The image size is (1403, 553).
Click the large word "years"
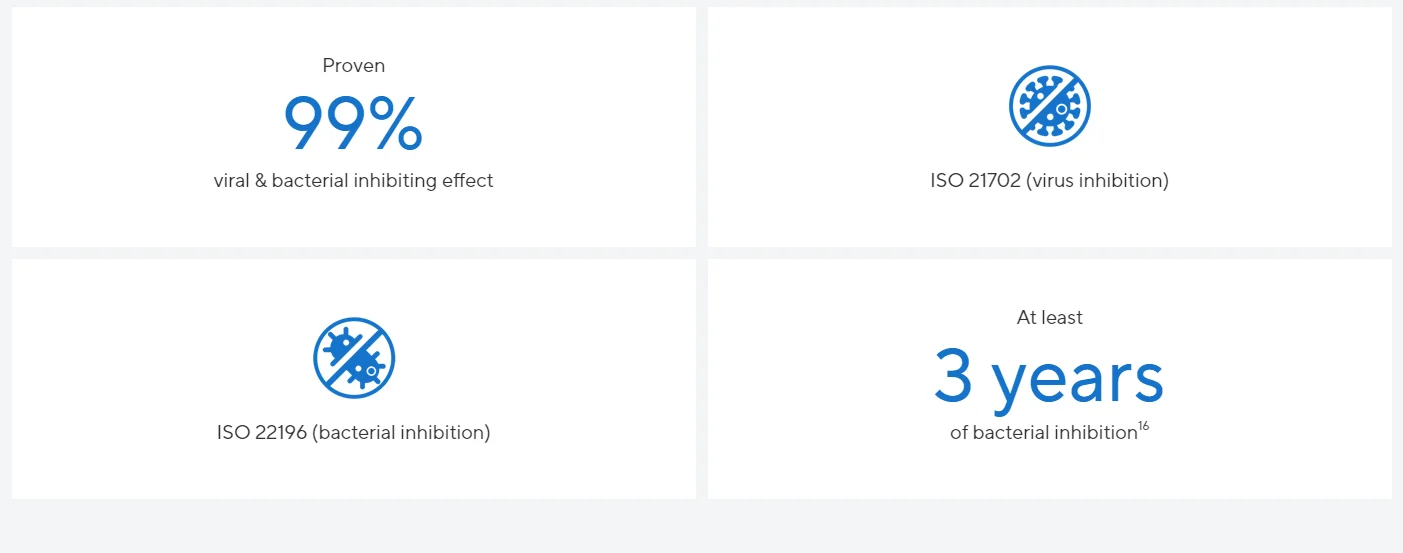tap(1078, 380)
